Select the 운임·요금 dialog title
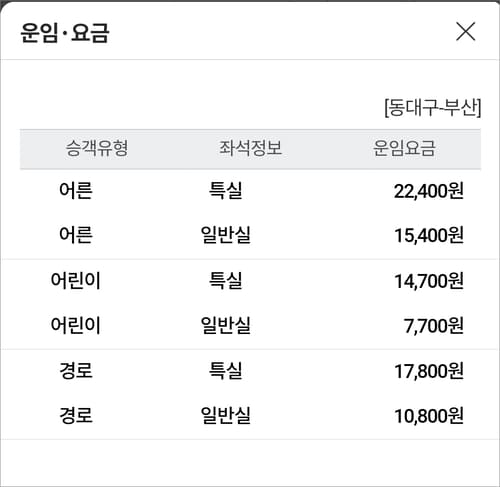 point(65,33)
